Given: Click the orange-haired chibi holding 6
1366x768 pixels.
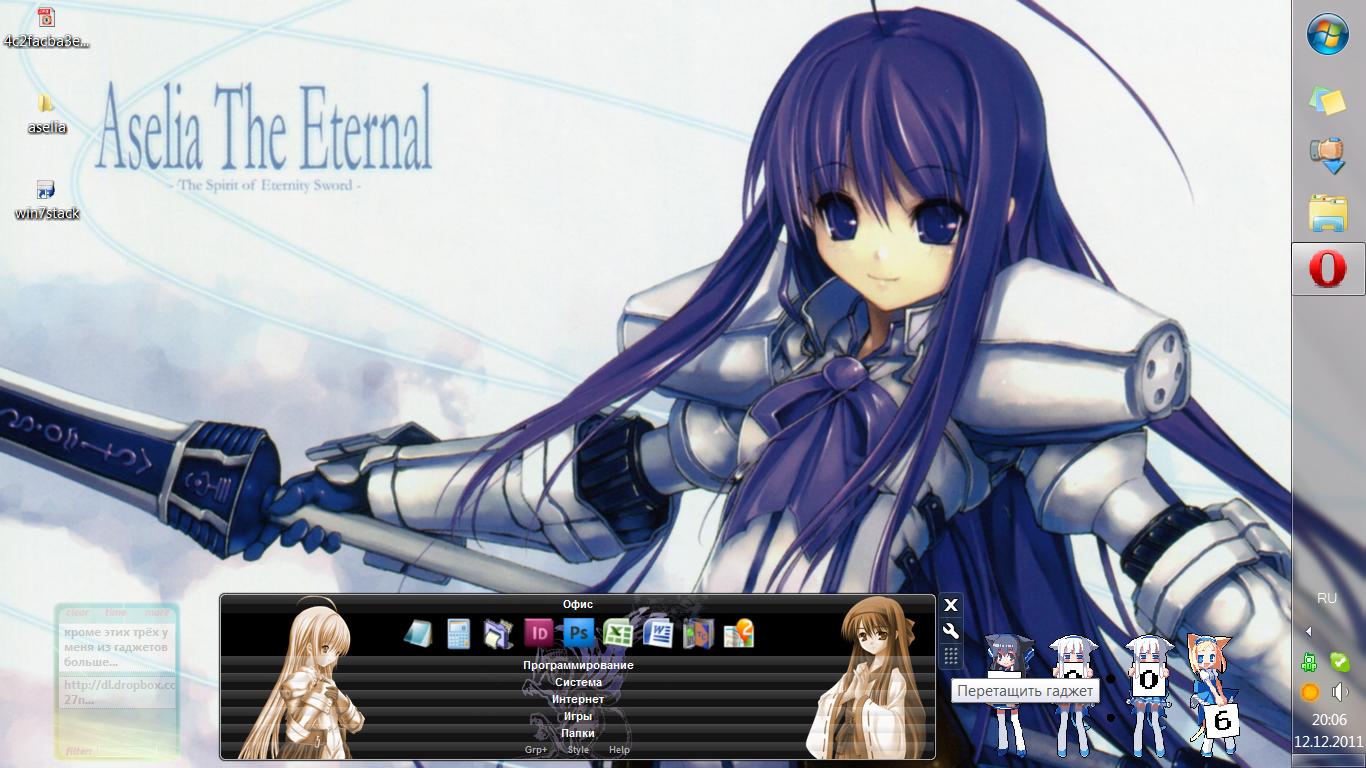Looking at the screenshot, I should (1213, 693).
